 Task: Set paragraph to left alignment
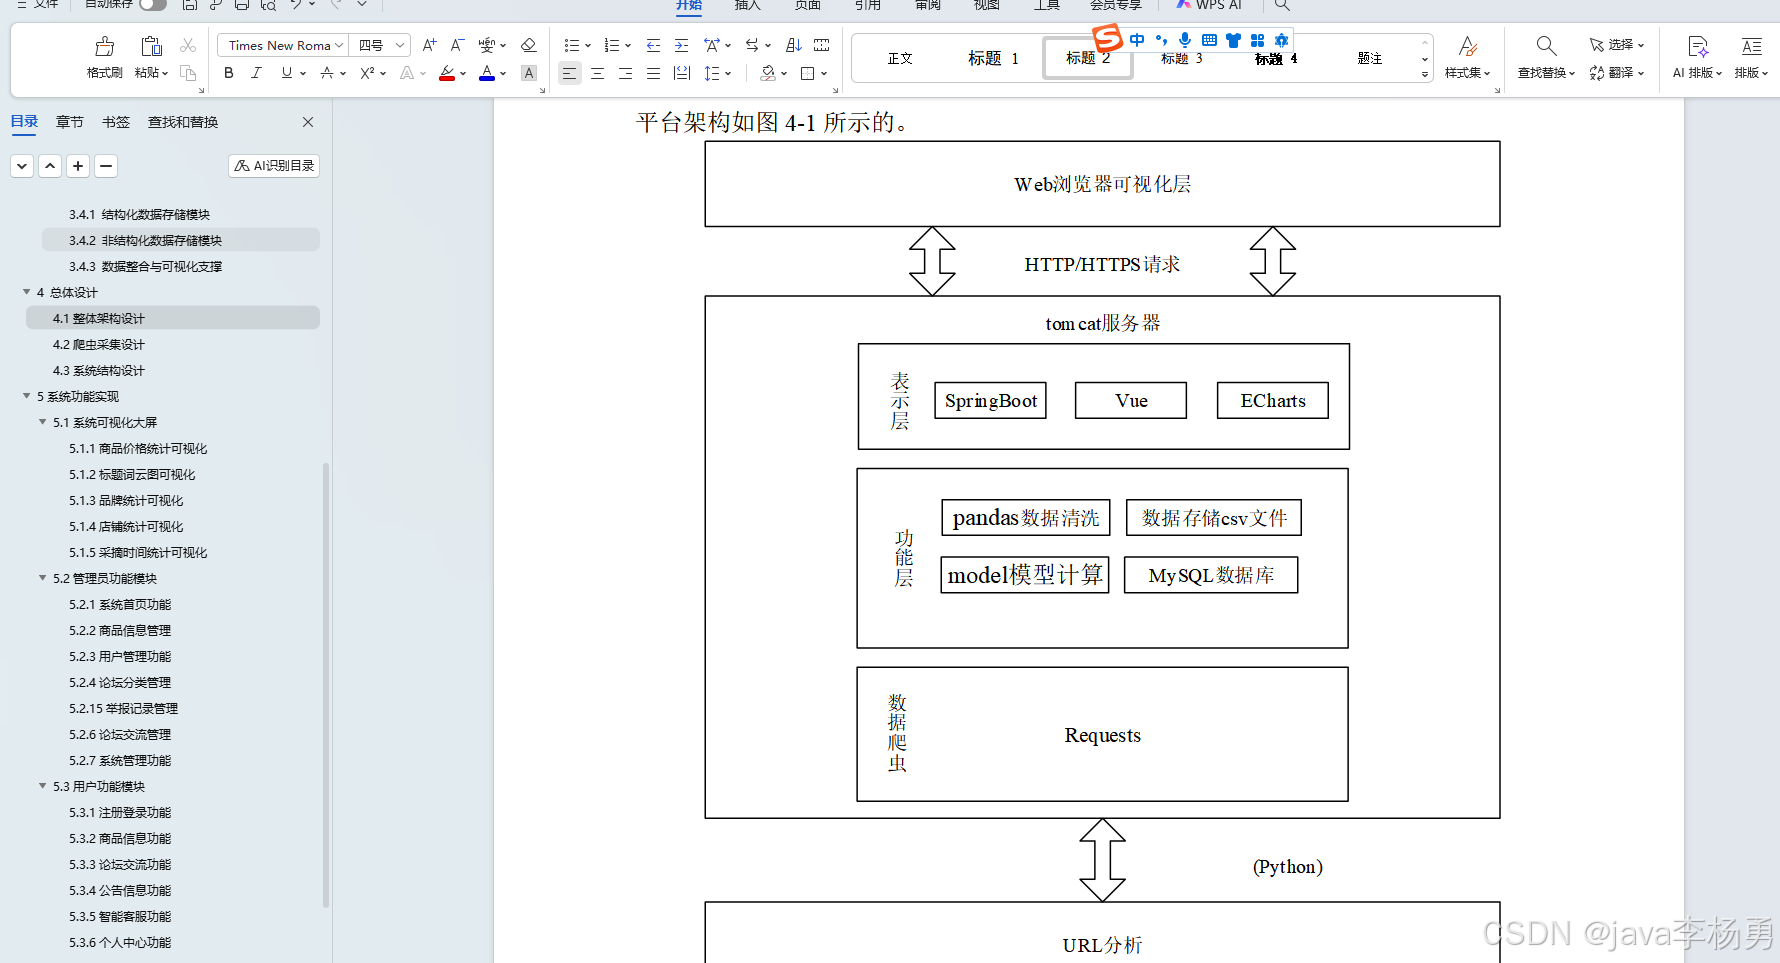coord(569,73)
